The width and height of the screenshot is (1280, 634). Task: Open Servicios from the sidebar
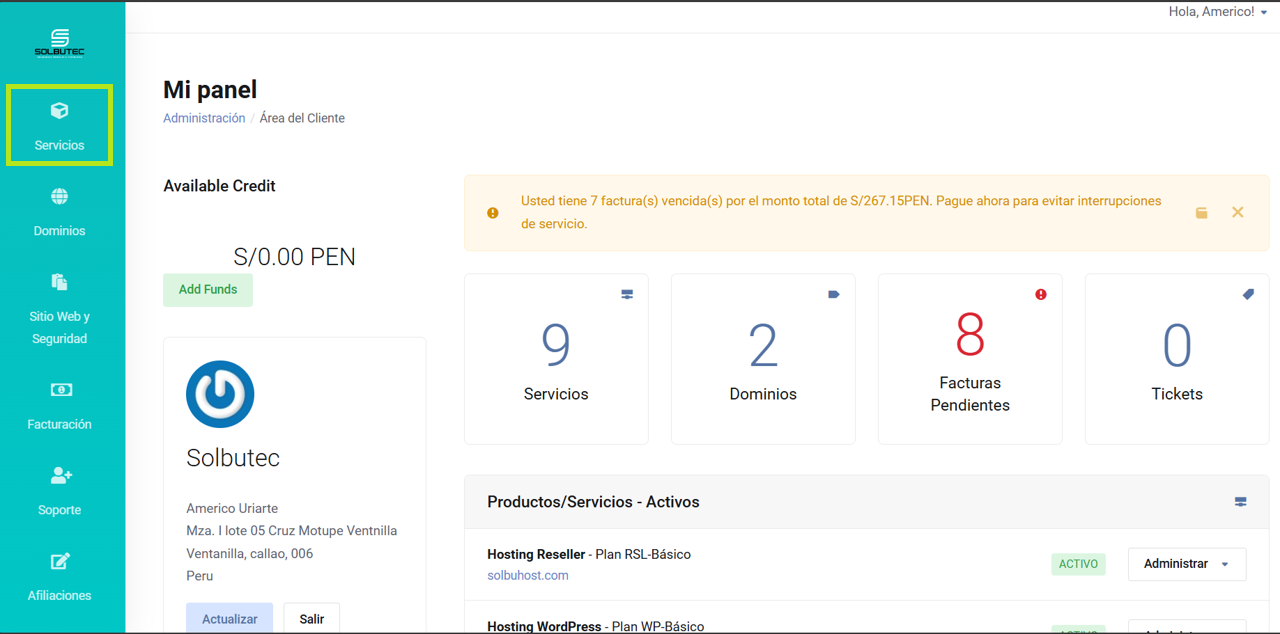(59, 126)
